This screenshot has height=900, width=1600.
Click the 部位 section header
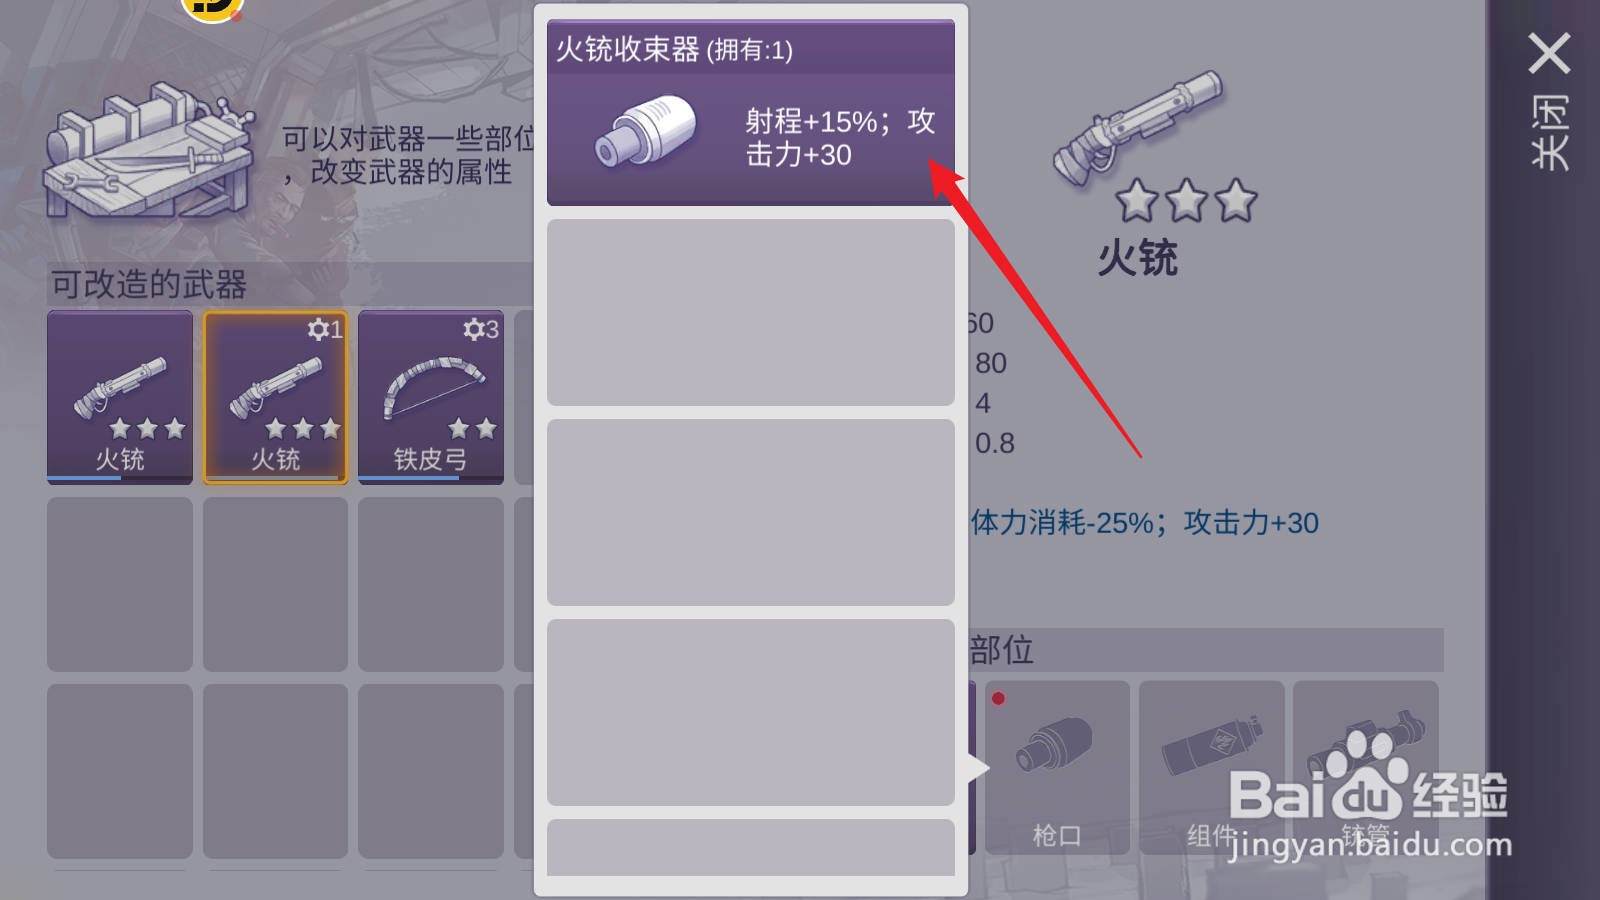1002,650
